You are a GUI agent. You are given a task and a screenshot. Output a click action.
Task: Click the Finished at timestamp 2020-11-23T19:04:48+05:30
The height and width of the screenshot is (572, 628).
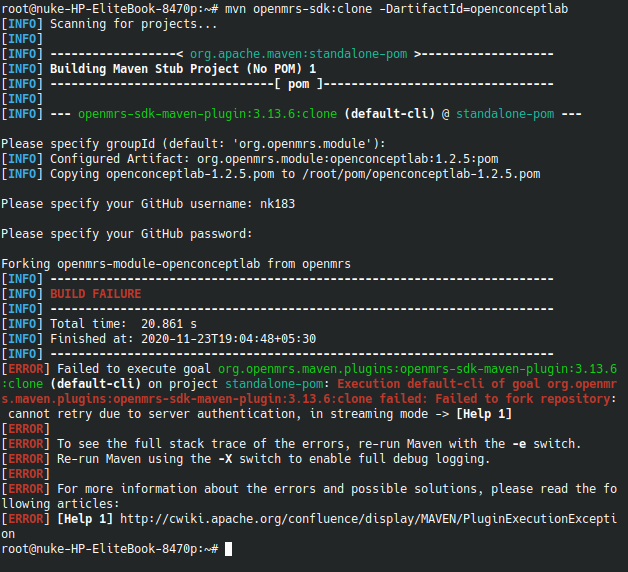[228, 339]
